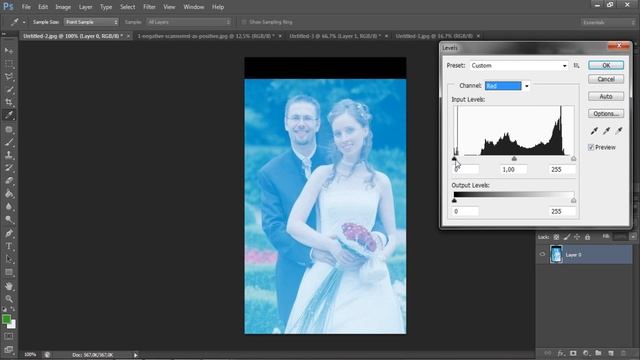Open the Sample All Layers dropdown
The width and height of the screenshot is (640, 360).
pos(189,22)
